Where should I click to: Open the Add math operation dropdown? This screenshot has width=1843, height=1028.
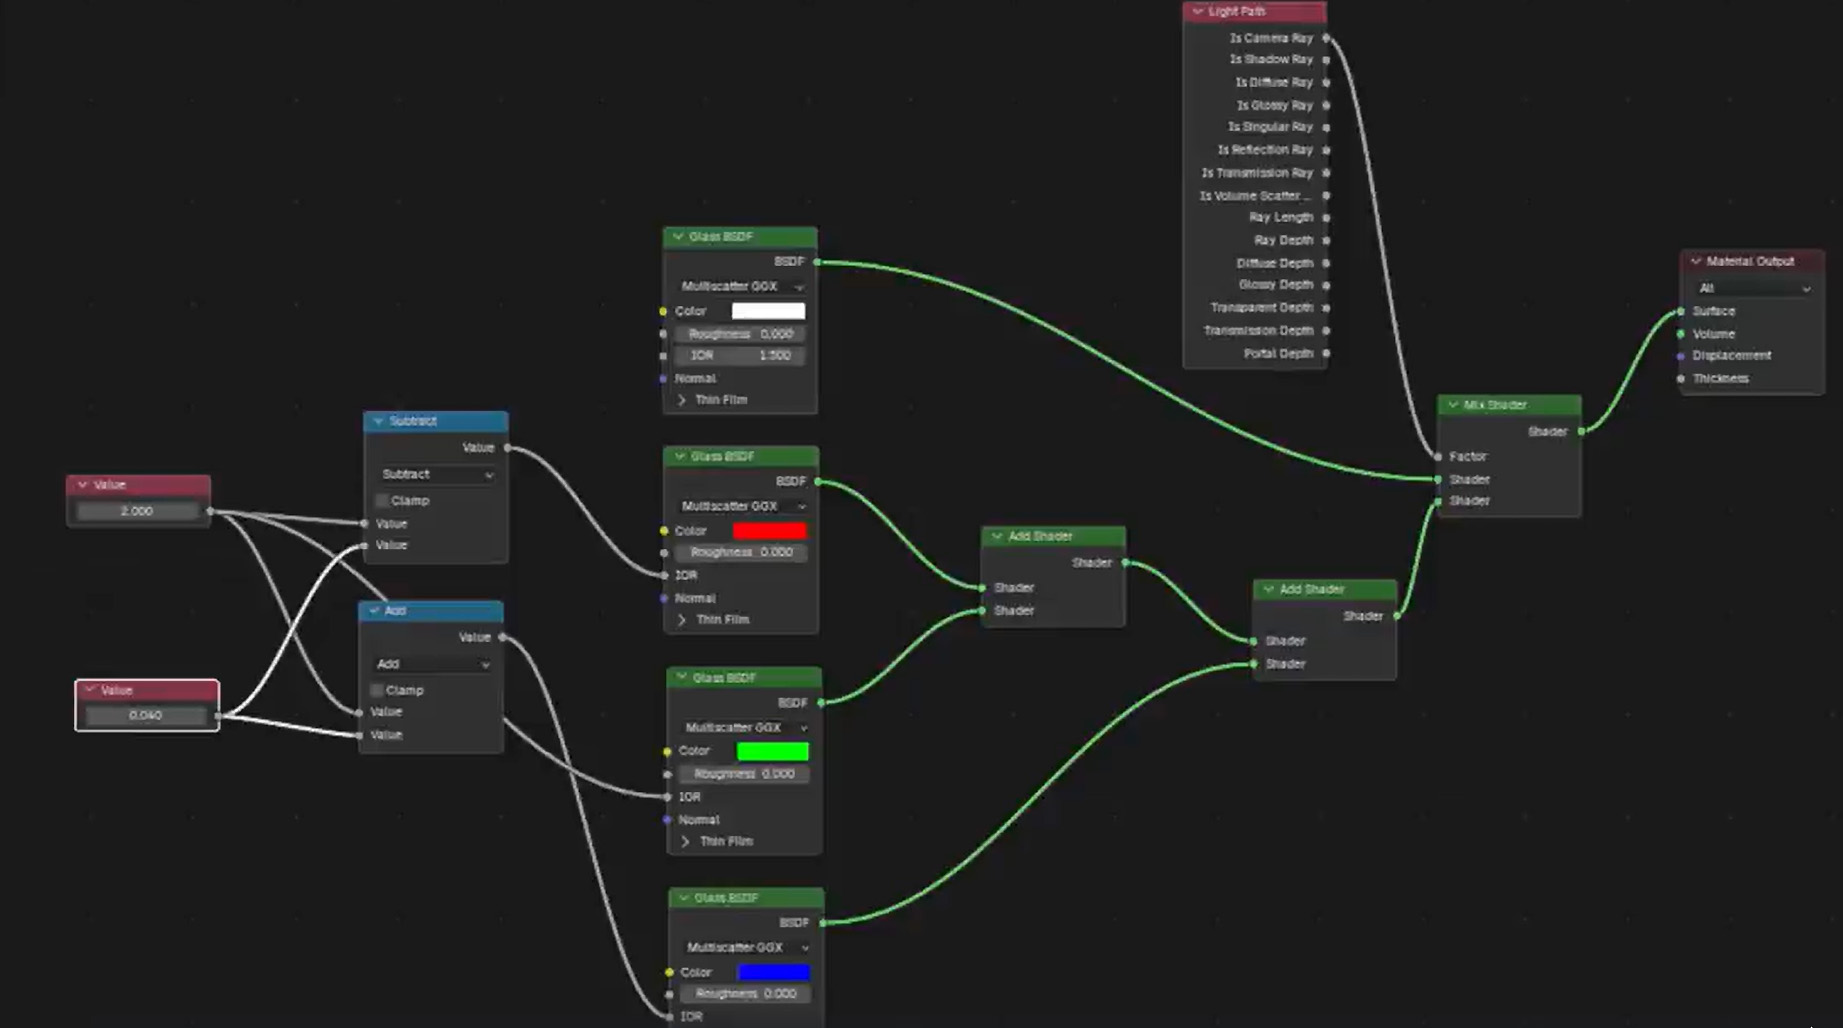pyautogui.click(x=432, y=664)
